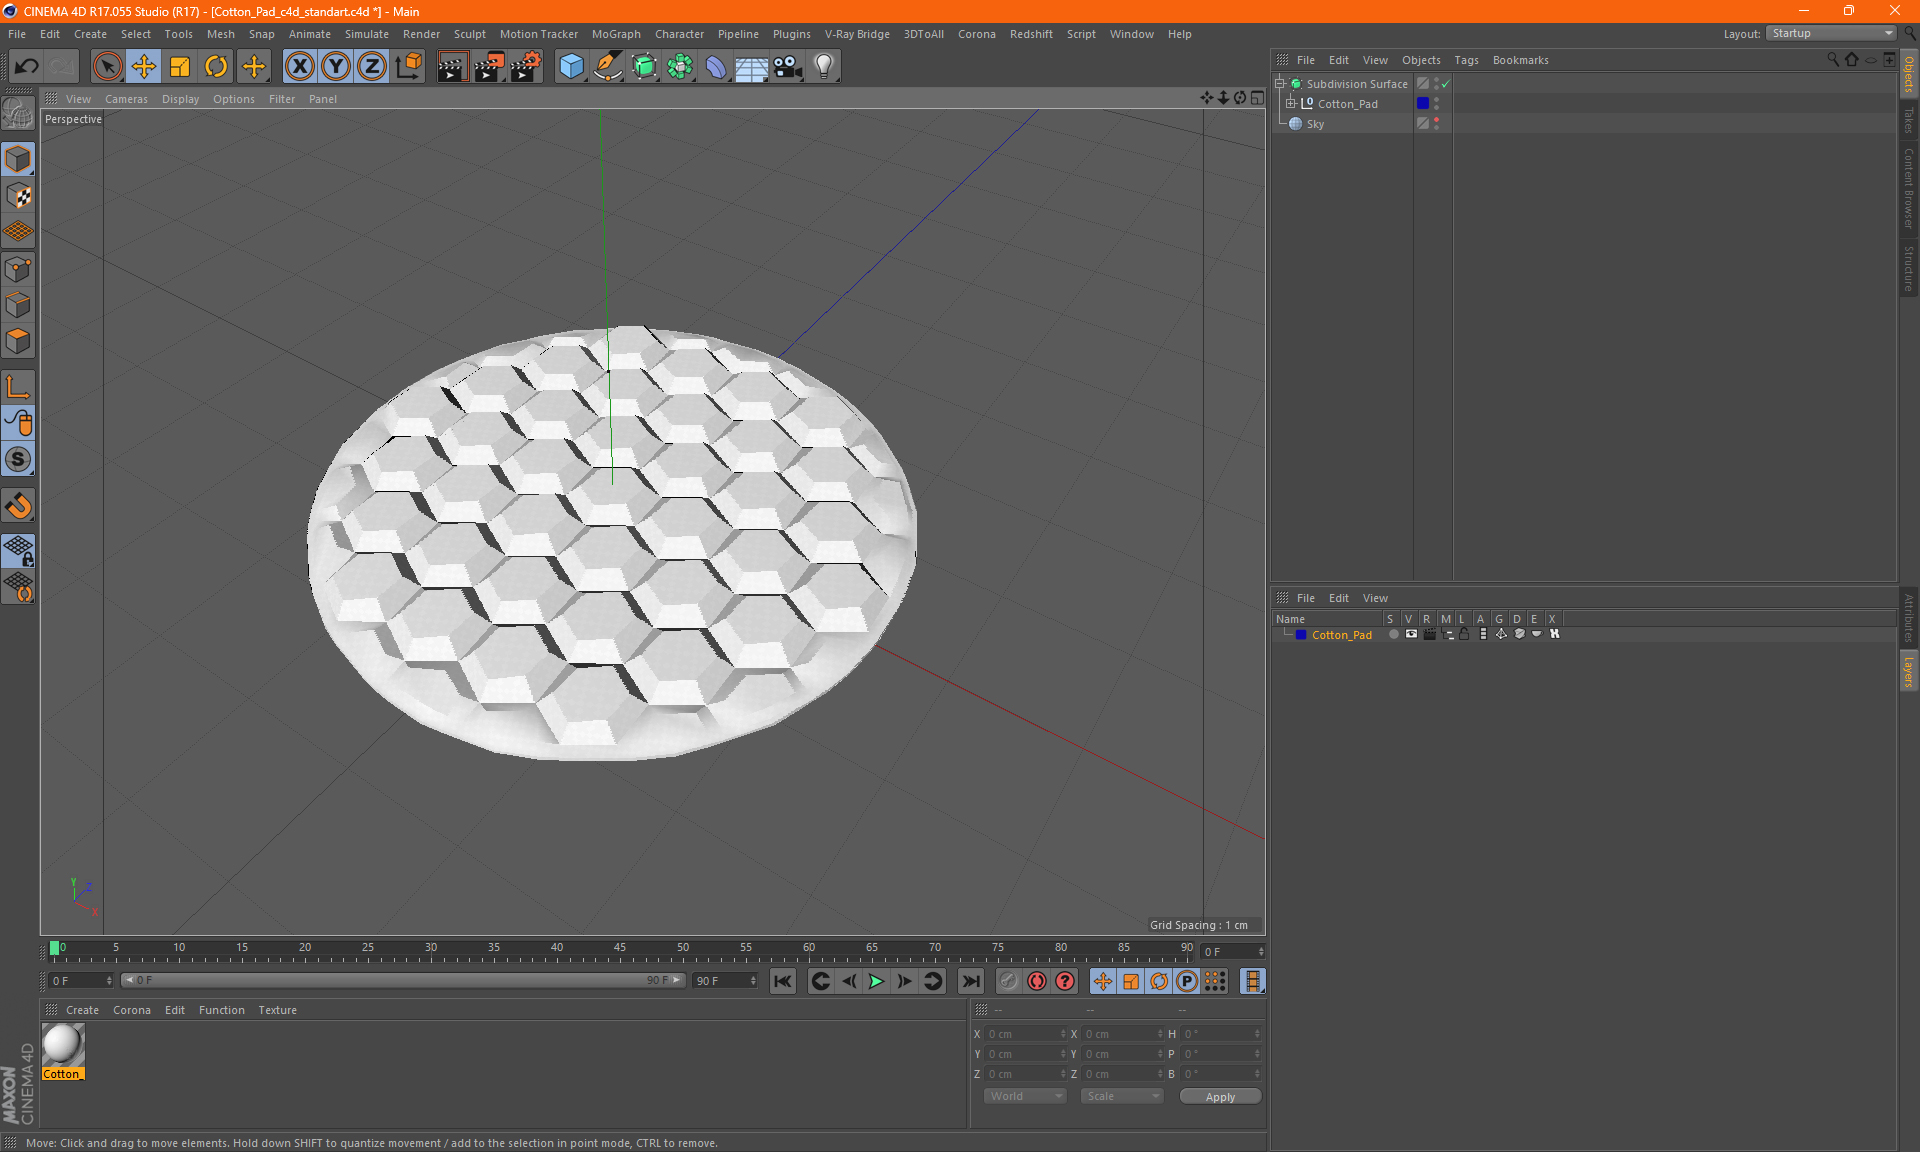Open the spline Pen tool
The height and width of the screenshot is (1152, 1920).
(x=608, y=67)
